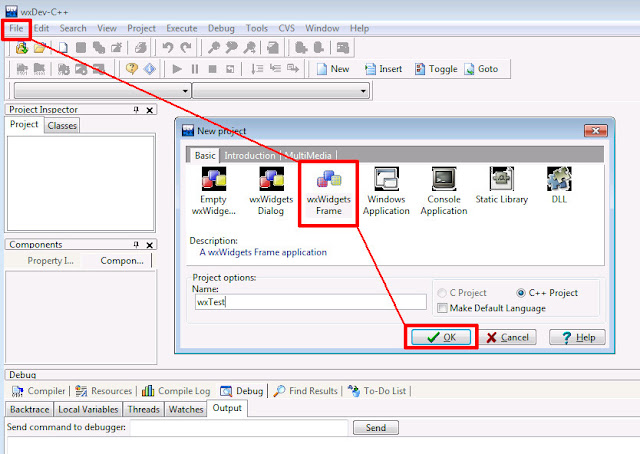Click the redo arrow icon

[186, 48]
